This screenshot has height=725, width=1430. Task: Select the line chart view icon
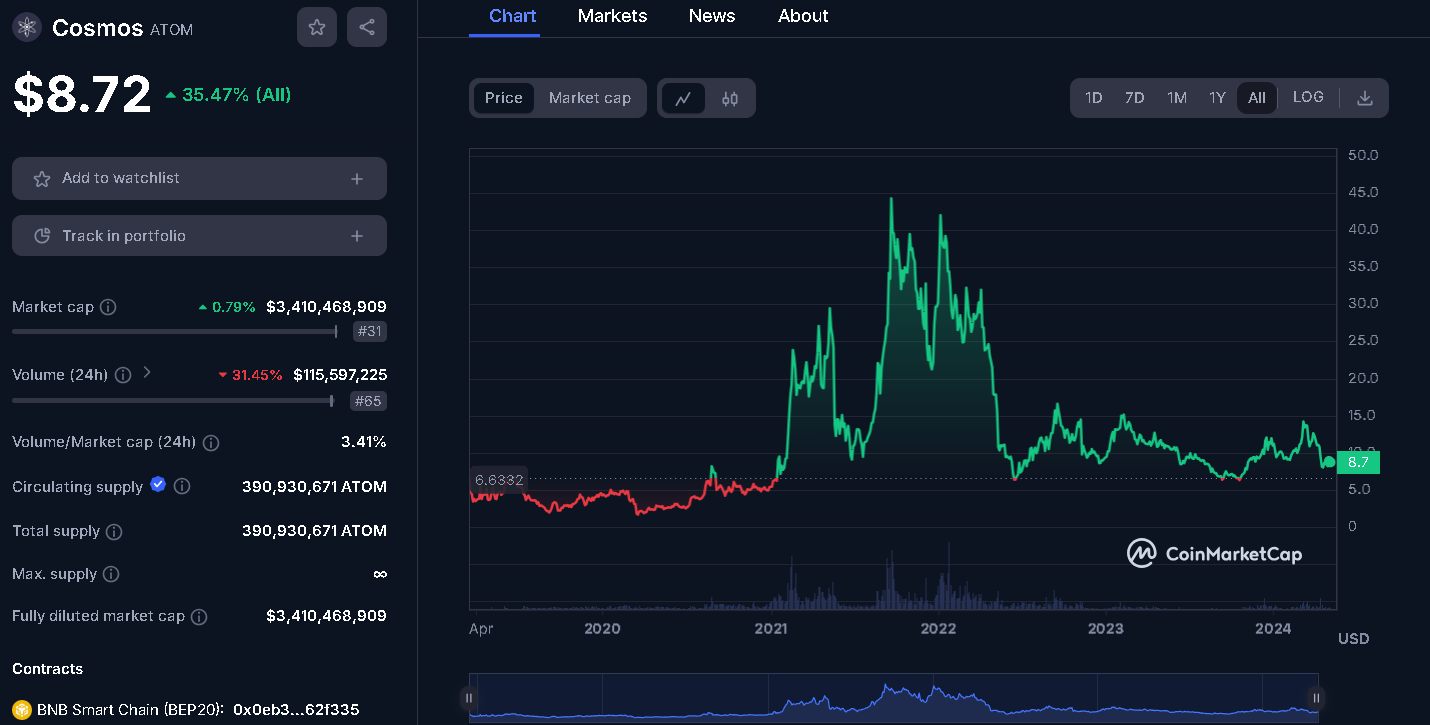[684, 98]
